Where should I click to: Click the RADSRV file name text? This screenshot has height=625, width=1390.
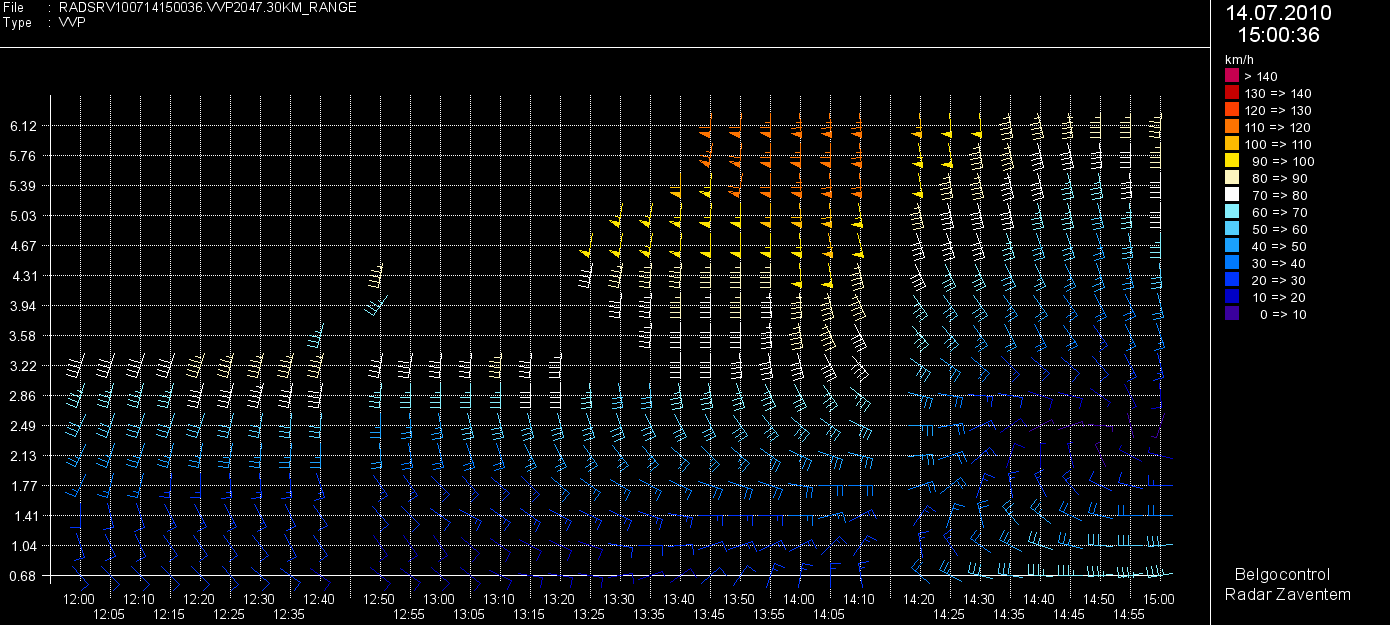pos(207,8)
